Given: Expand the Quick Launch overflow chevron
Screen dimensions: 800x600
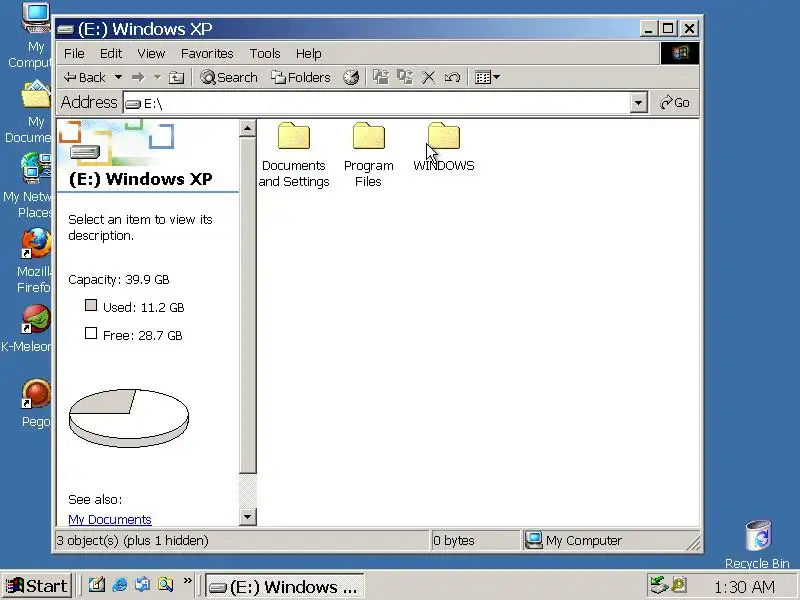Looking at the screenshot, I should tap(188, 581).
